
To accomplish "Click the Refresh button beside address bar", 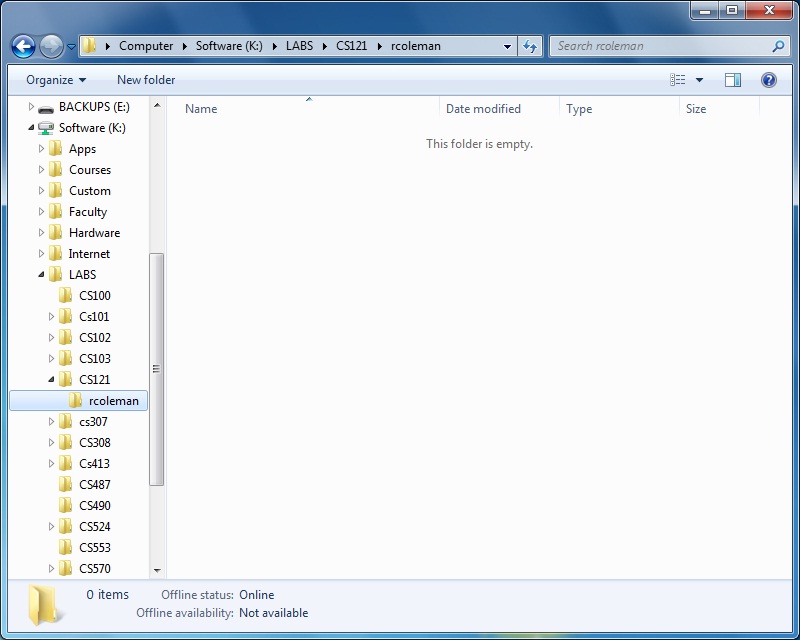I will [x=530, y=46].
